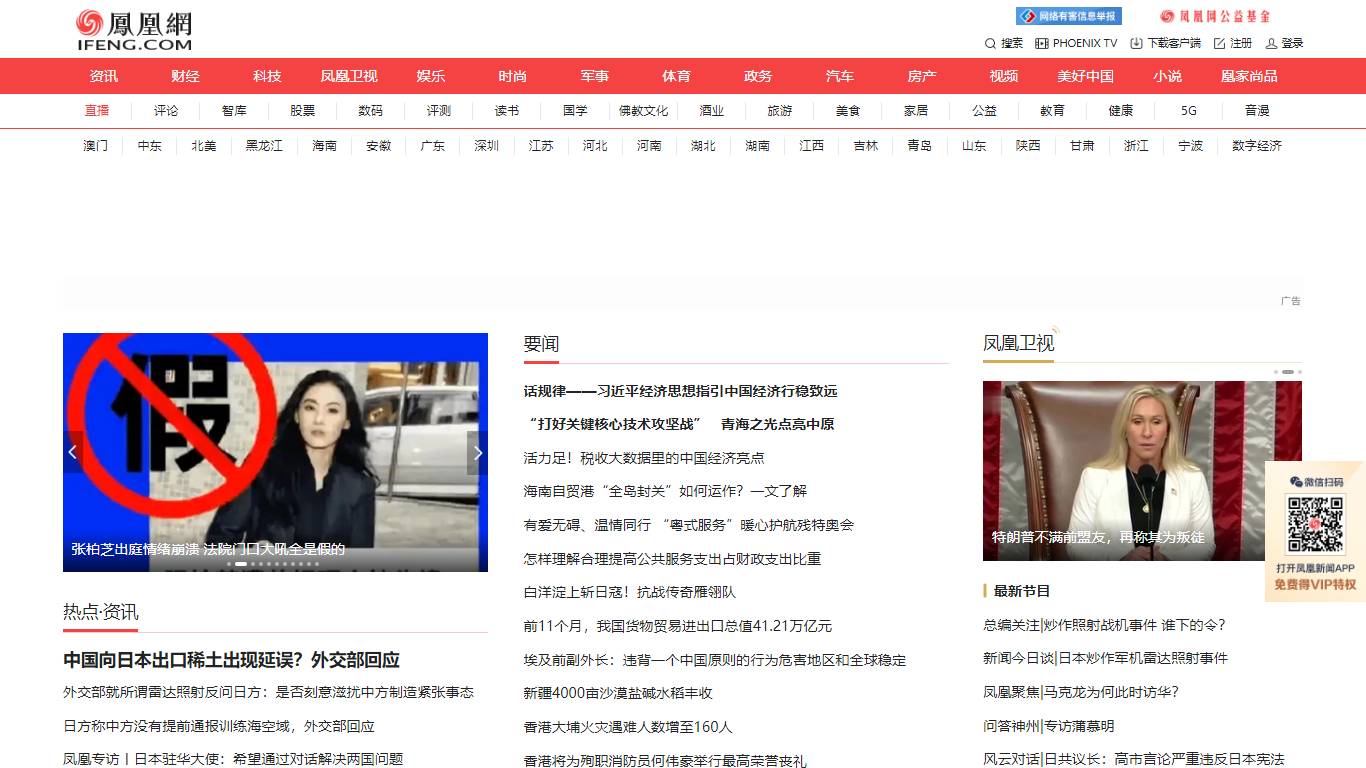Image resolution: width=1366 pixels, height=768 pixels.
Task: Advance carousel with right arrow
Action: coord(478,452)
